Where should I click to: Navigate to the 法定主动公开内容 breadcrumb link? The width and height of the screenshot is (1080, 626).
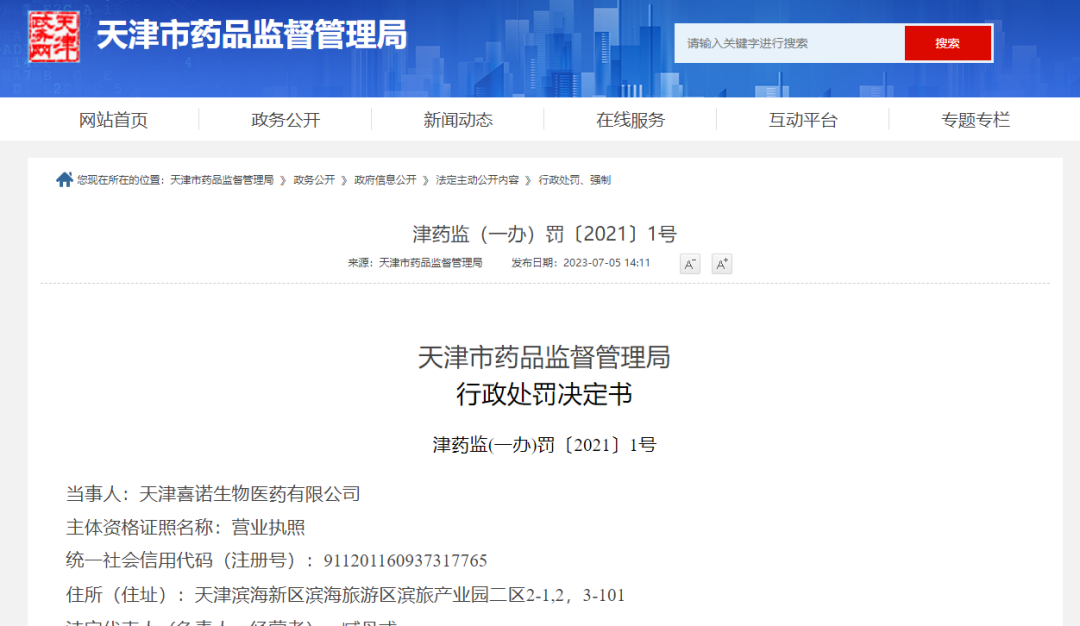point(477,180)
